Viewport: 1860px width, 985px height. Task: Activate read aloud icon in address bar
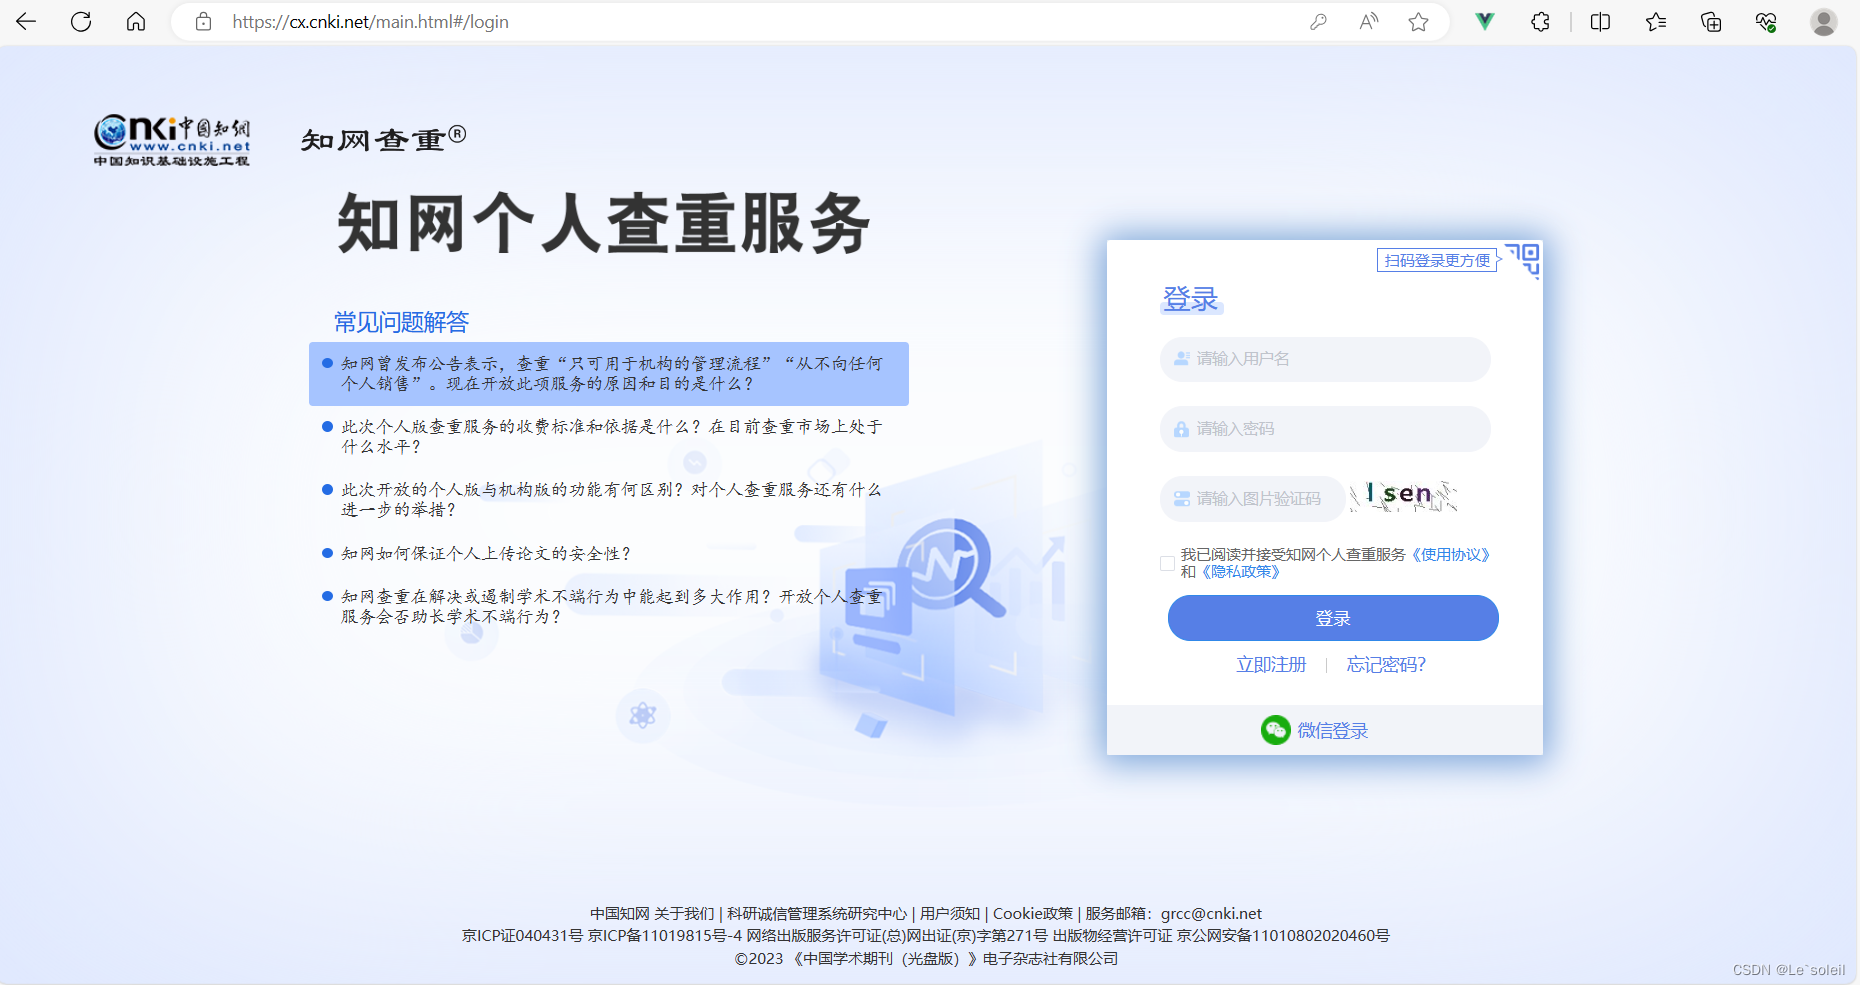point(1369,21)
